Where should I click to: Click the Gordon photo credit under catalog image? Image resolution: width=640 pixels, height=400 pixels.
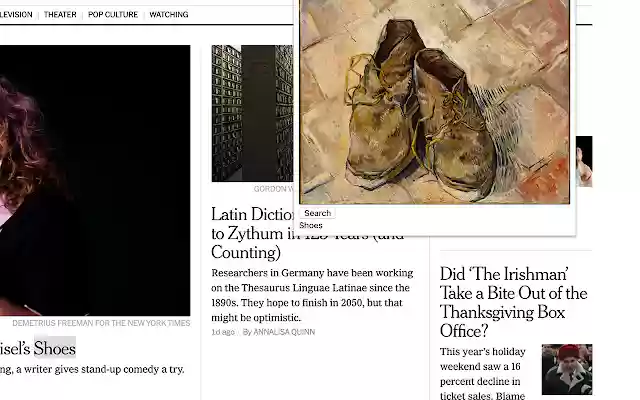coord(273,189)
